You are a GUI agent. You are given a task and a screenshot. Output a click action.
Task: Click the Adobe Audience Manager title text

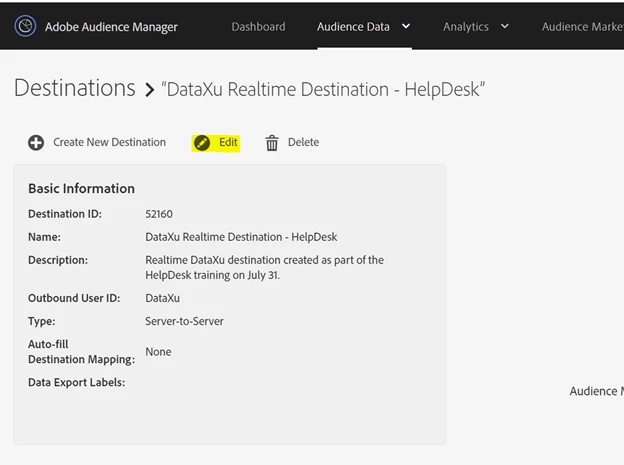[111, 27]
